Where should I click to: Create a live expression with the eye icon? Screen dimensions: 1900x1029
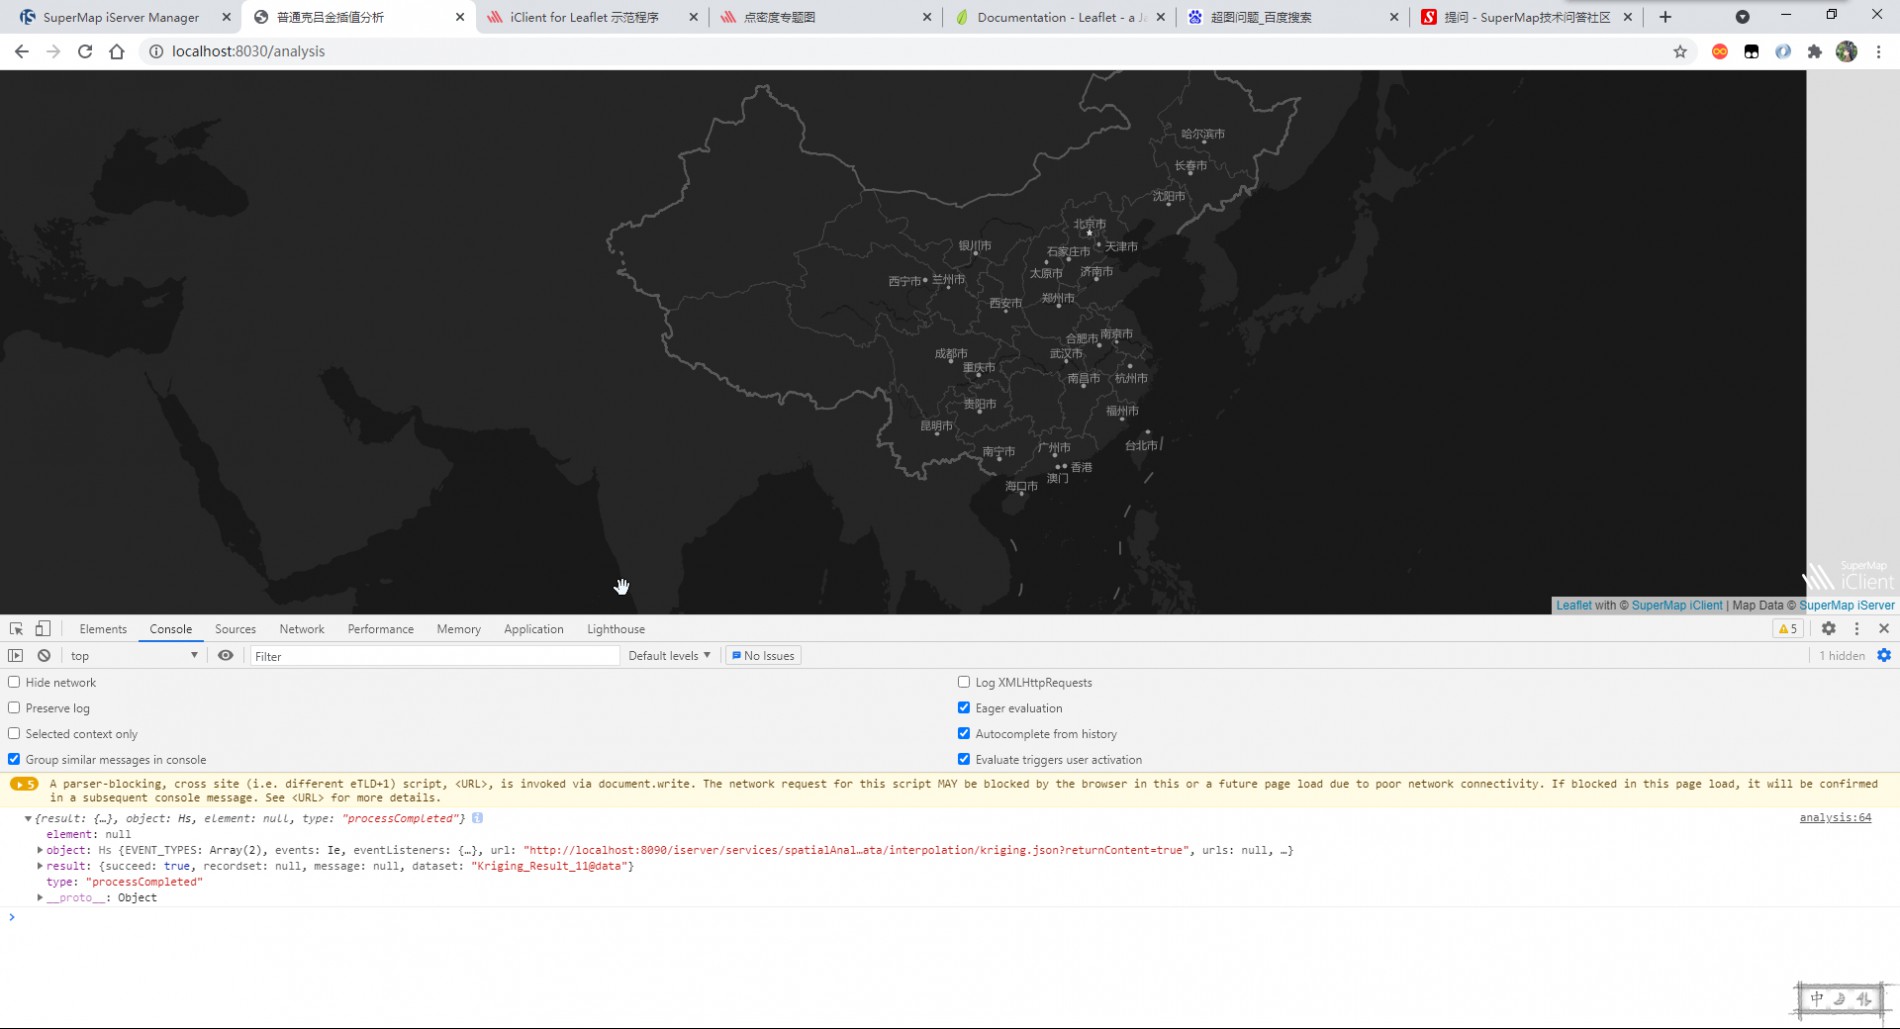[226, 656]
